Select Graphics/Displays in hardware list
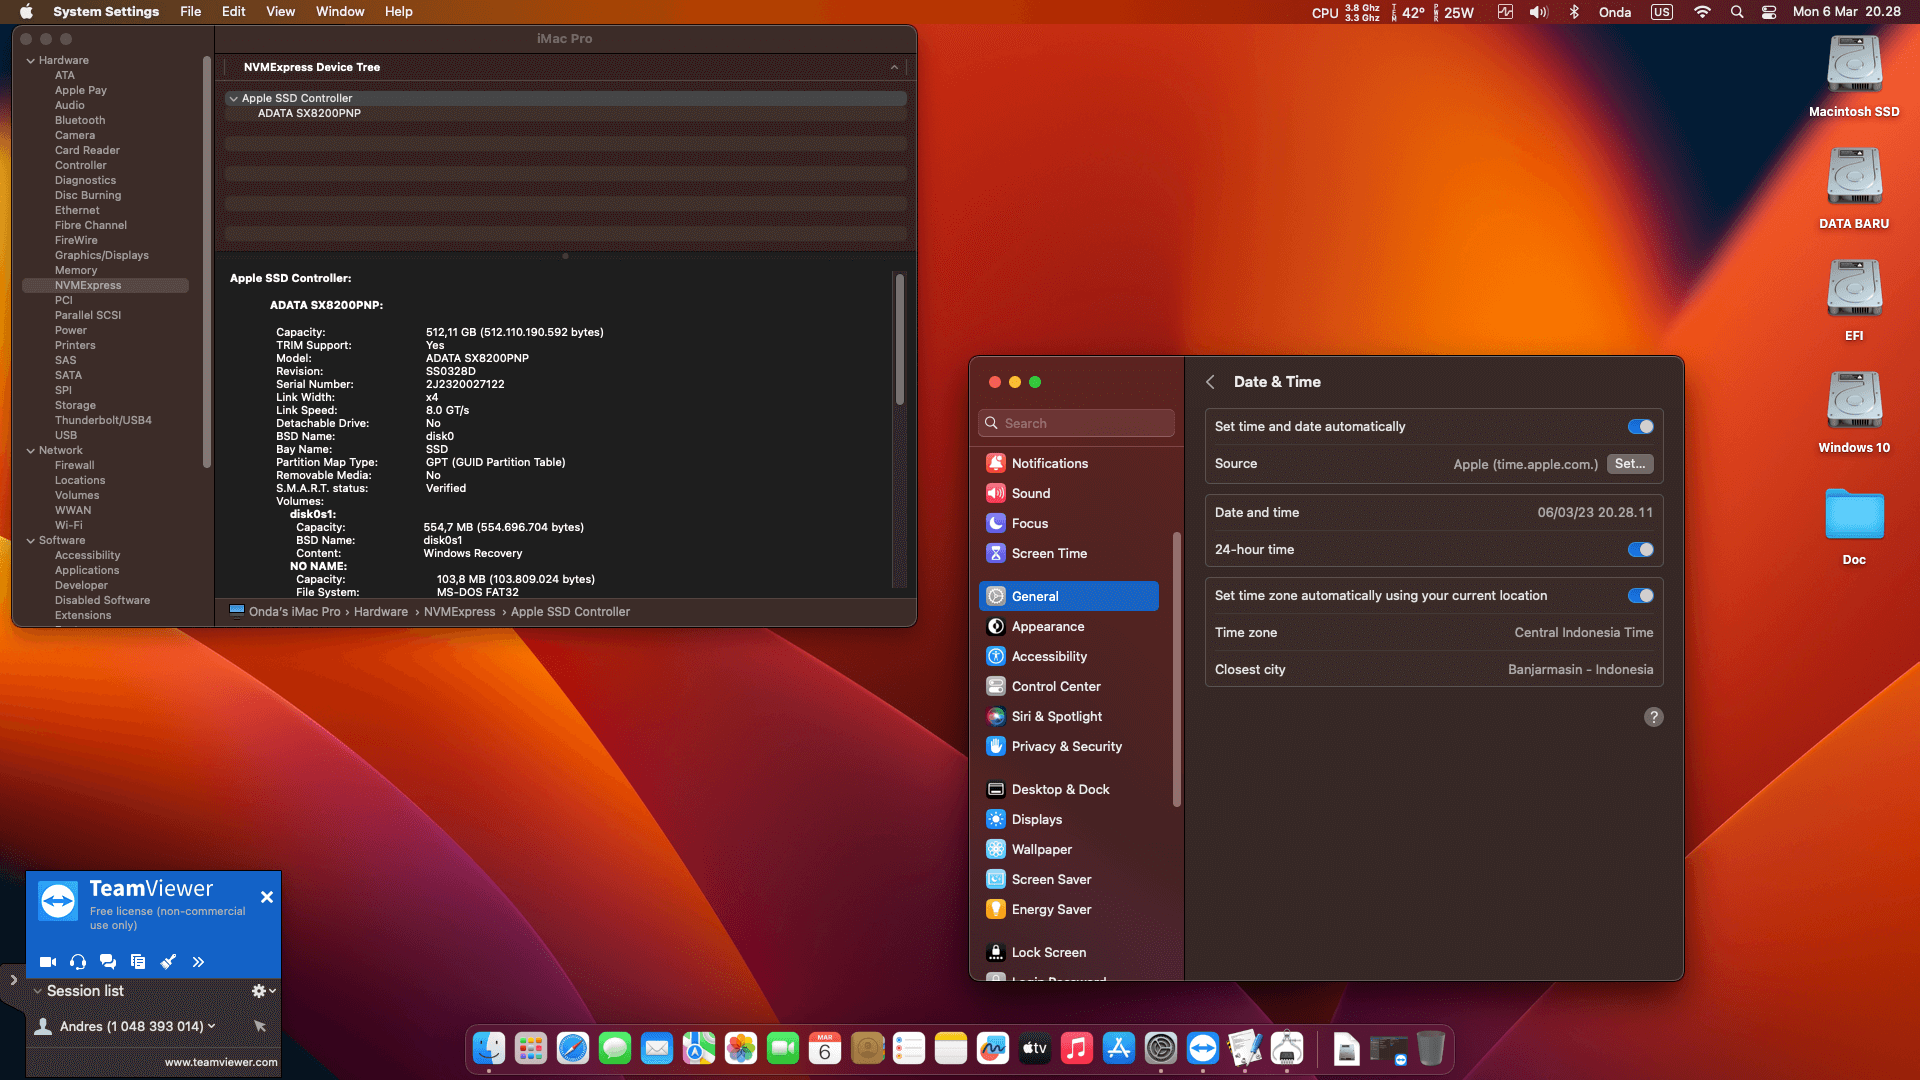The width and height of the screenshot is (1920, 1080). [x=101, y=255]
